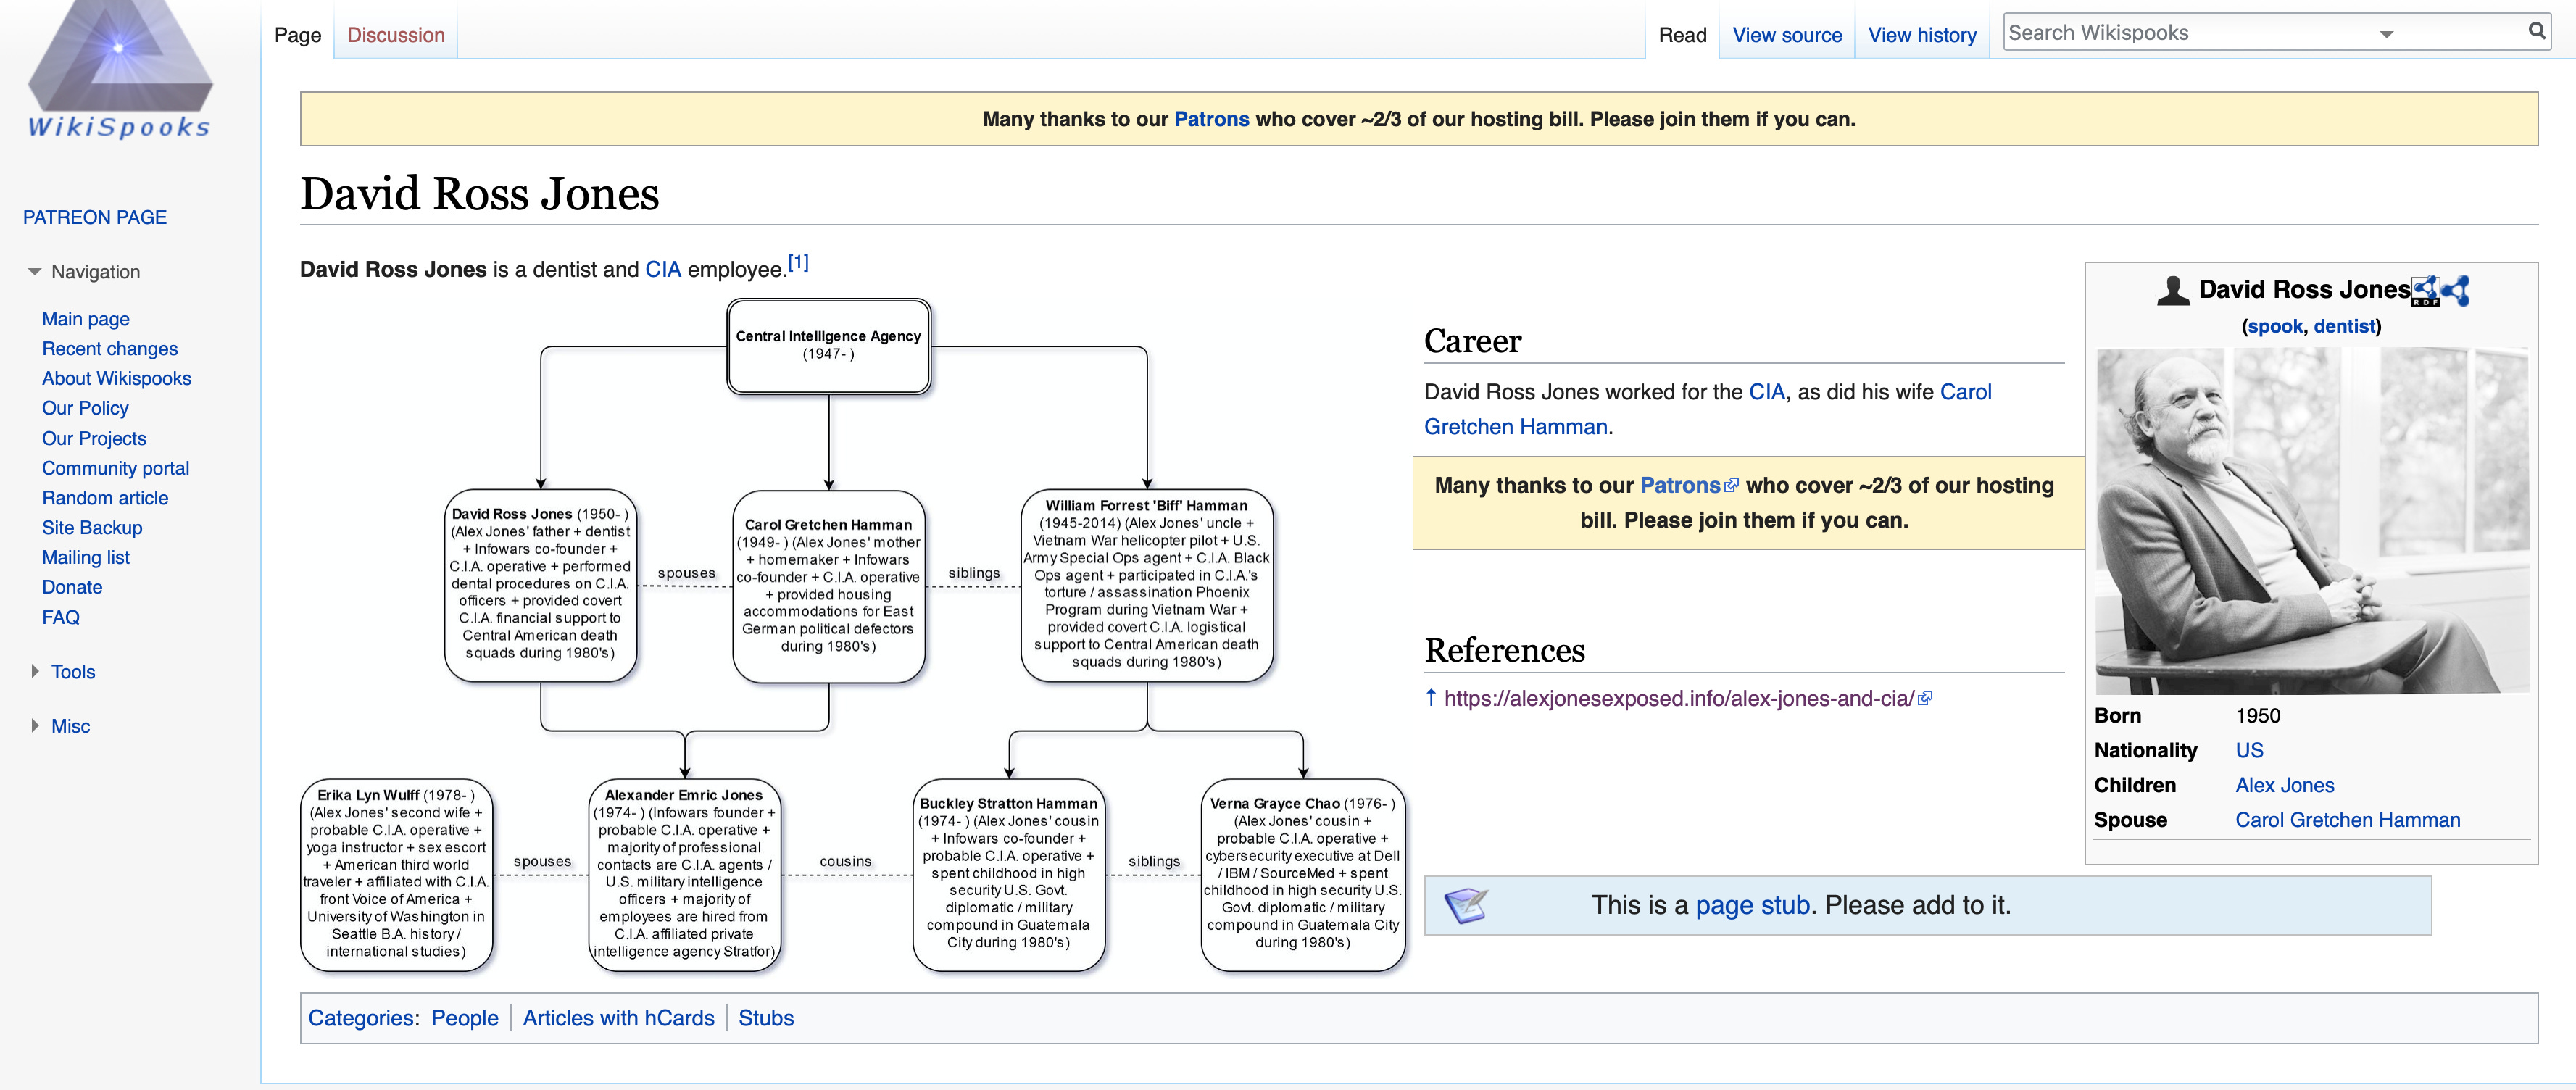Open Recent changes
2576x1090 pixels.
click(110, 349)
